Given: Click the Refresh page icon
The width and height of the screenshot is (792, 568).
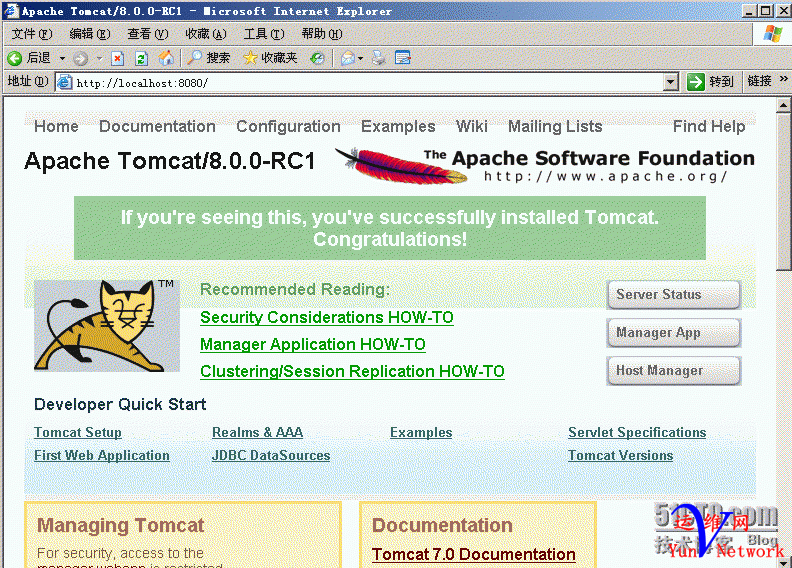Looking at the screenshot, I should (x=141, y=59).
